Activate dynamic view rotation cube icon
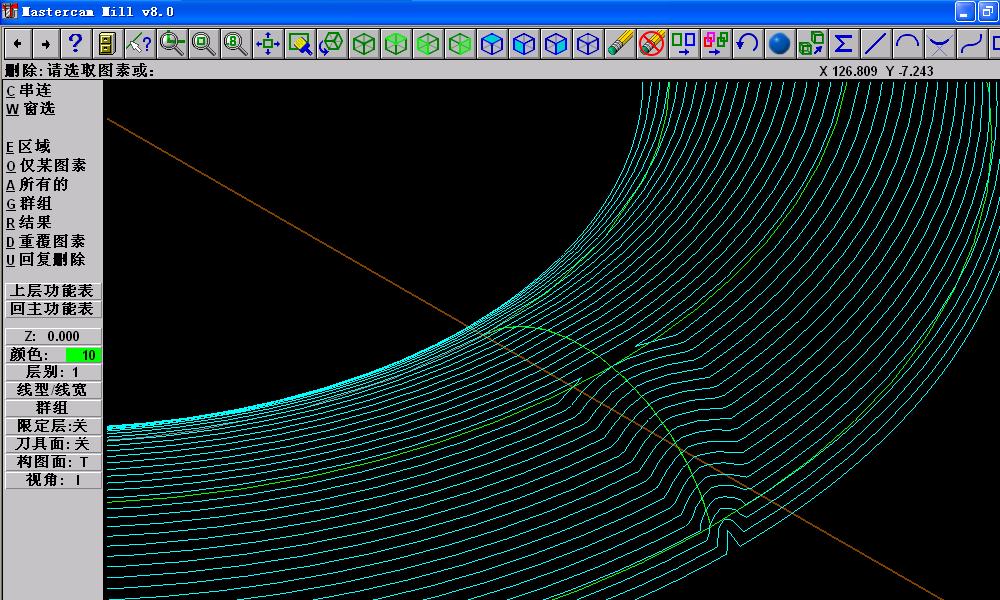The image size is (1000, 600). click(x=331, y=43)
